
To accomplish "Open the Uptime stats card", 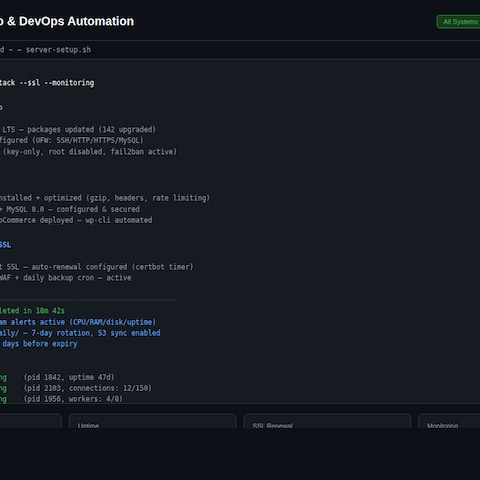I will [x=153, y=421].
